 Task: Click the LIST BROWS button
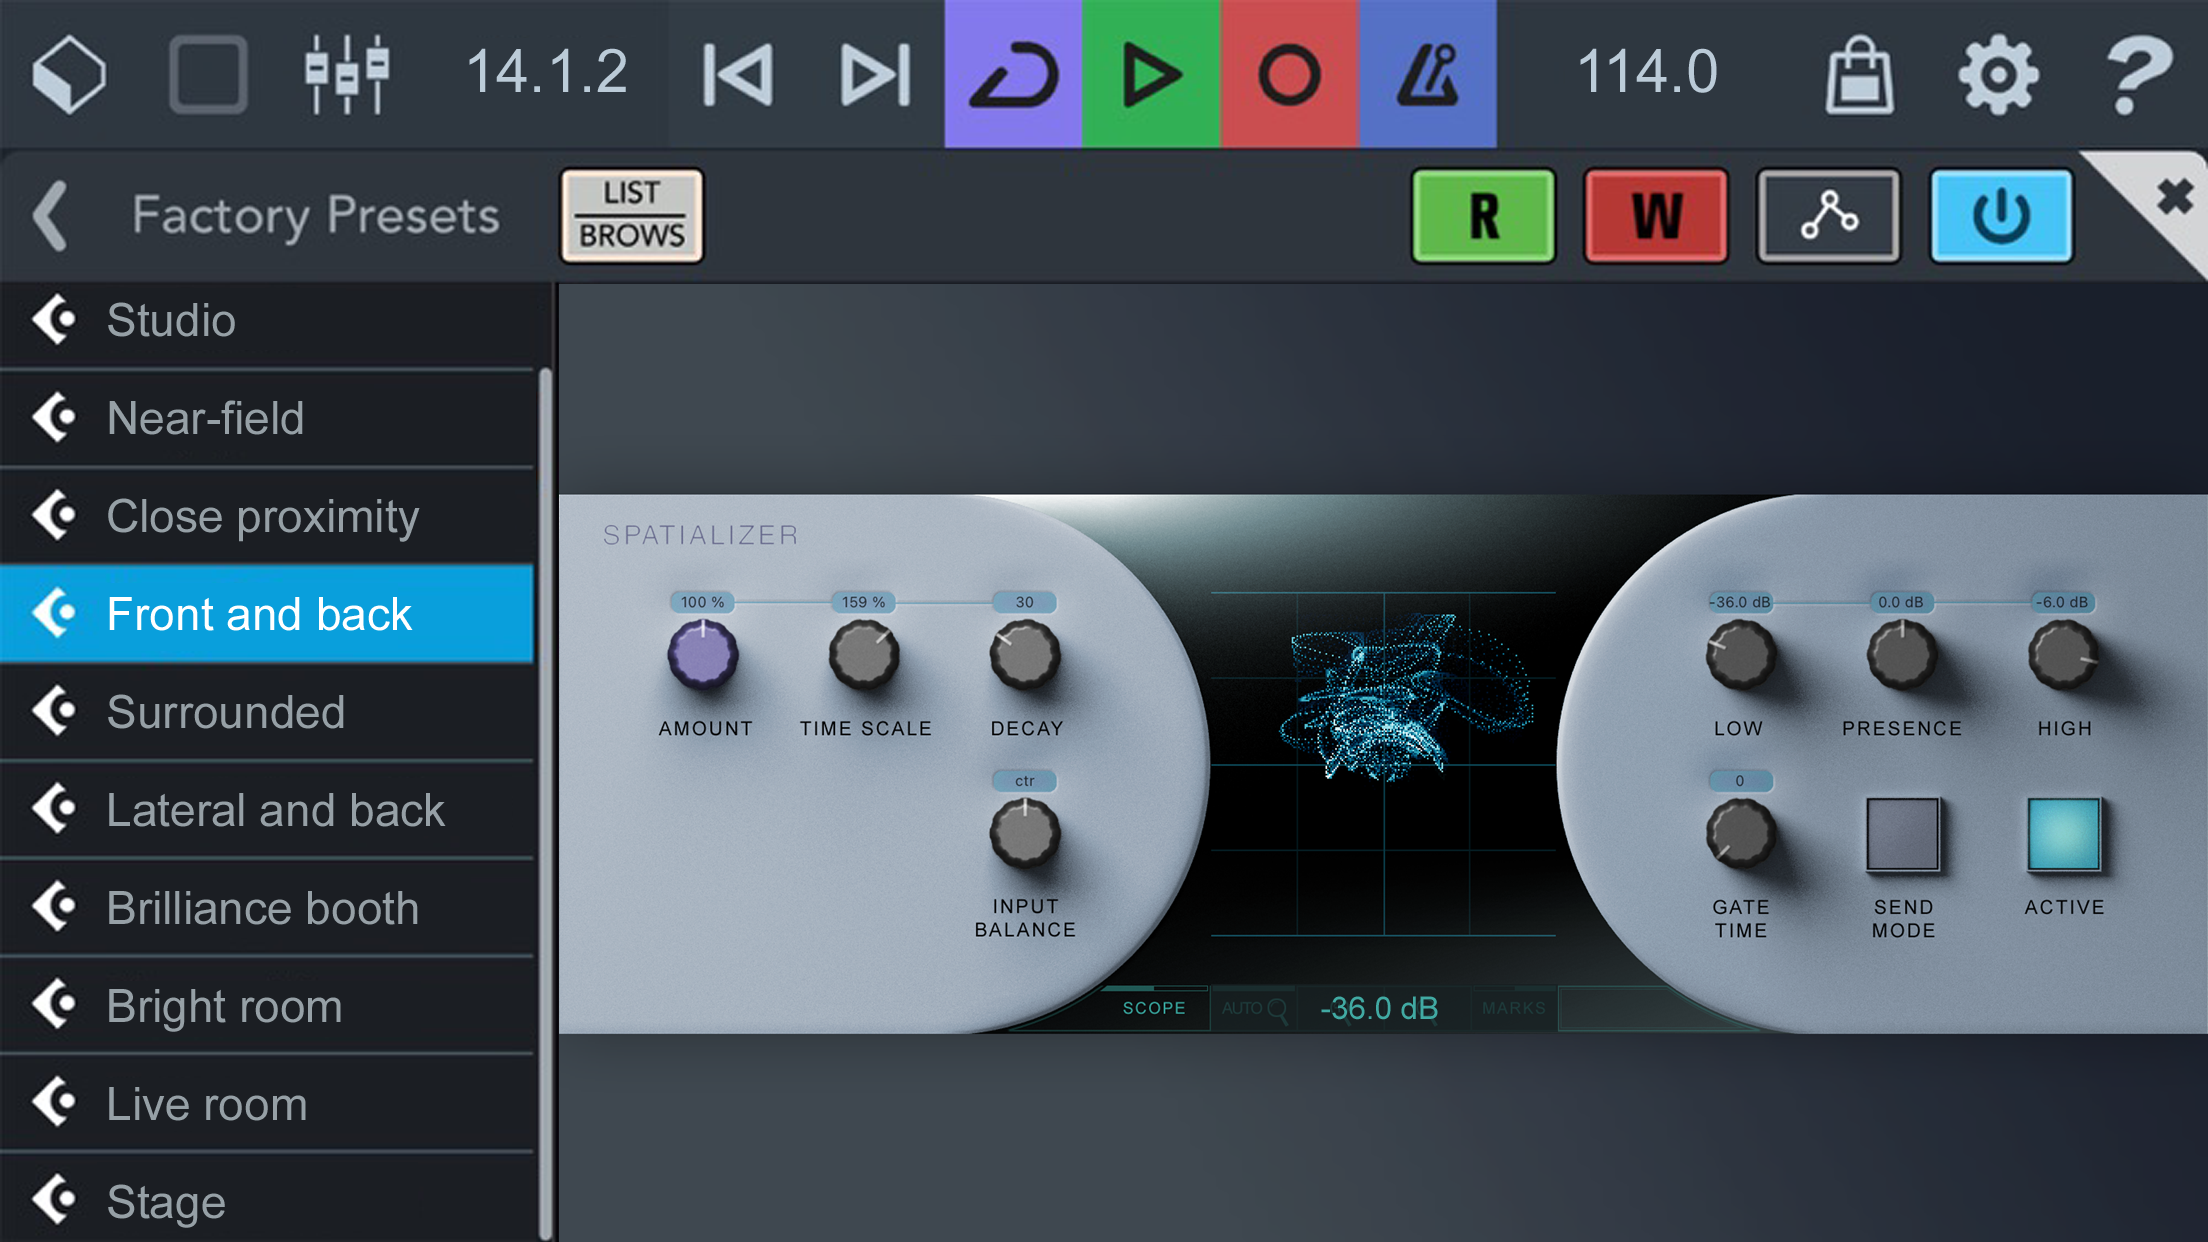(632, 215)
